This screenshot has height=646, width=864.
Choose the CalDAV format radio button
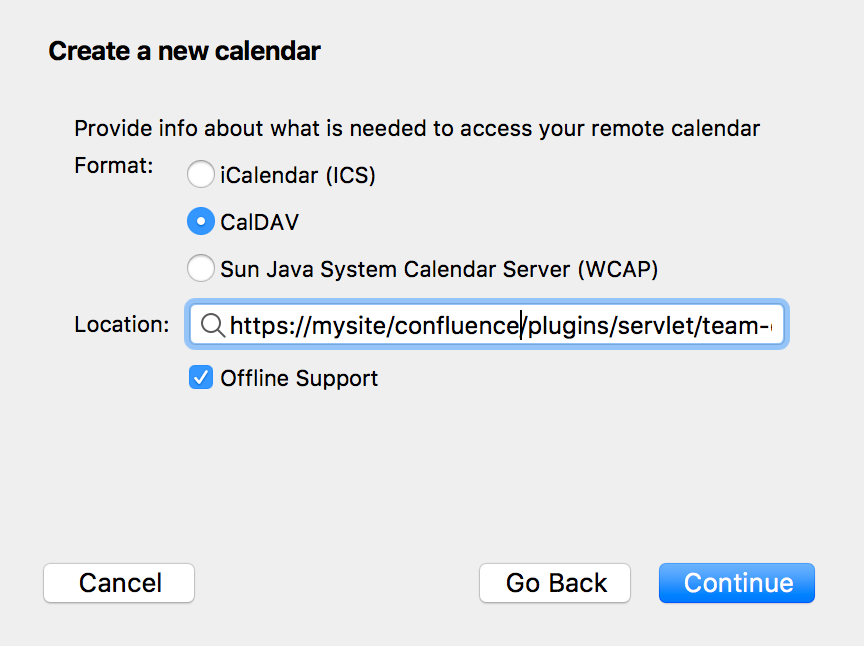[x=201, y=222]
